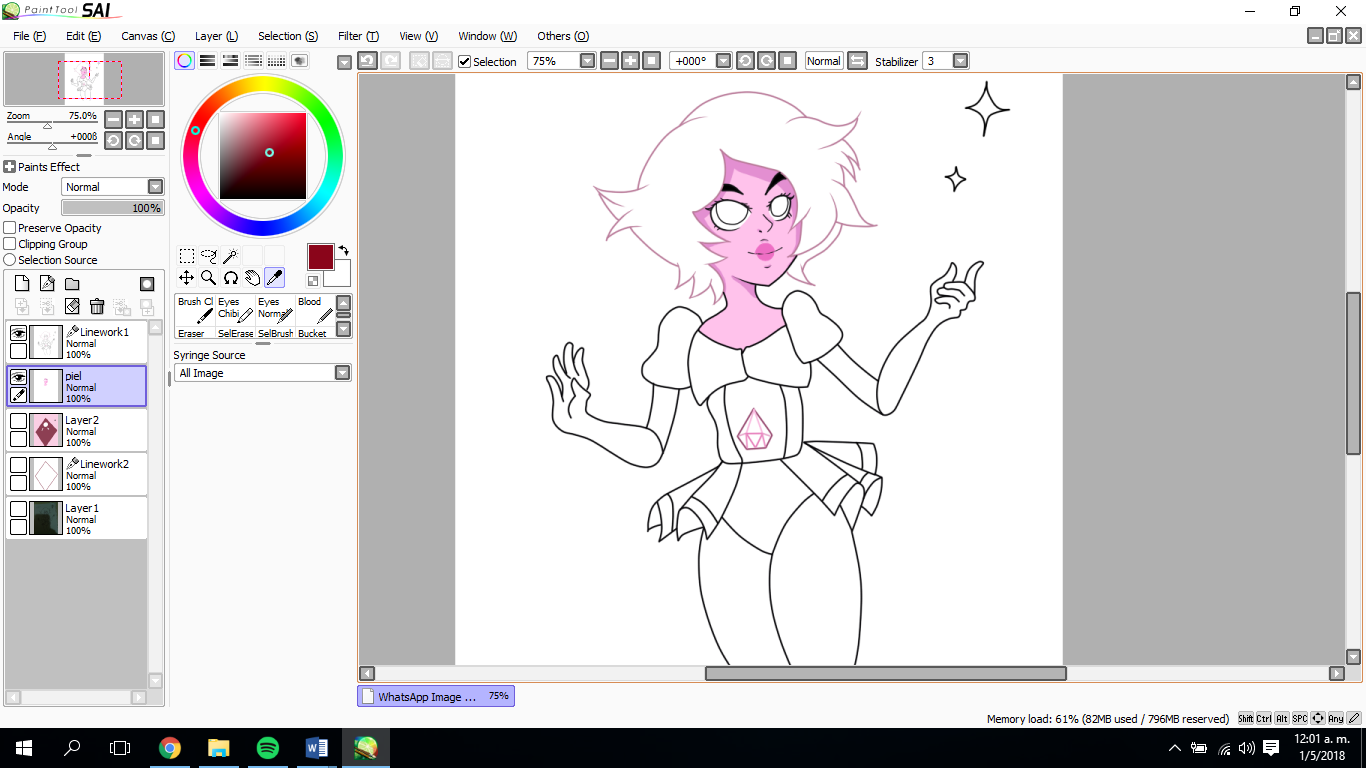Click the canvas horizontal scrollbar thumb
This screenshot has height=768, width=1366.
tap(886, 674)
